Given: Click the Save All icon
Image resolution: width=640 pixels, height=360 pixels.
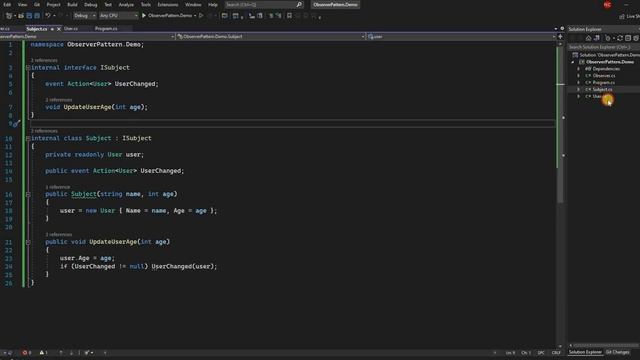Looking at the screenshot, I should click(x=37, y=16).
